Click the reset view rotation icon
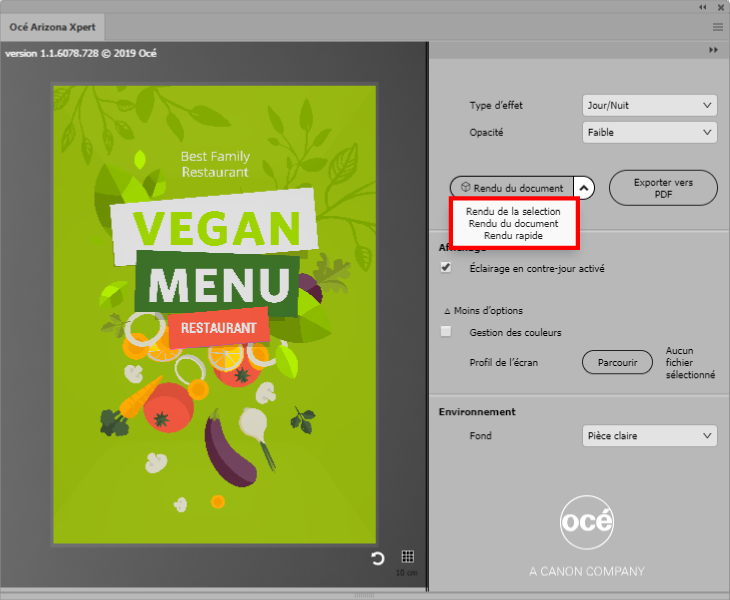Screen dimensions: 730x600 [x=378, y=558]
